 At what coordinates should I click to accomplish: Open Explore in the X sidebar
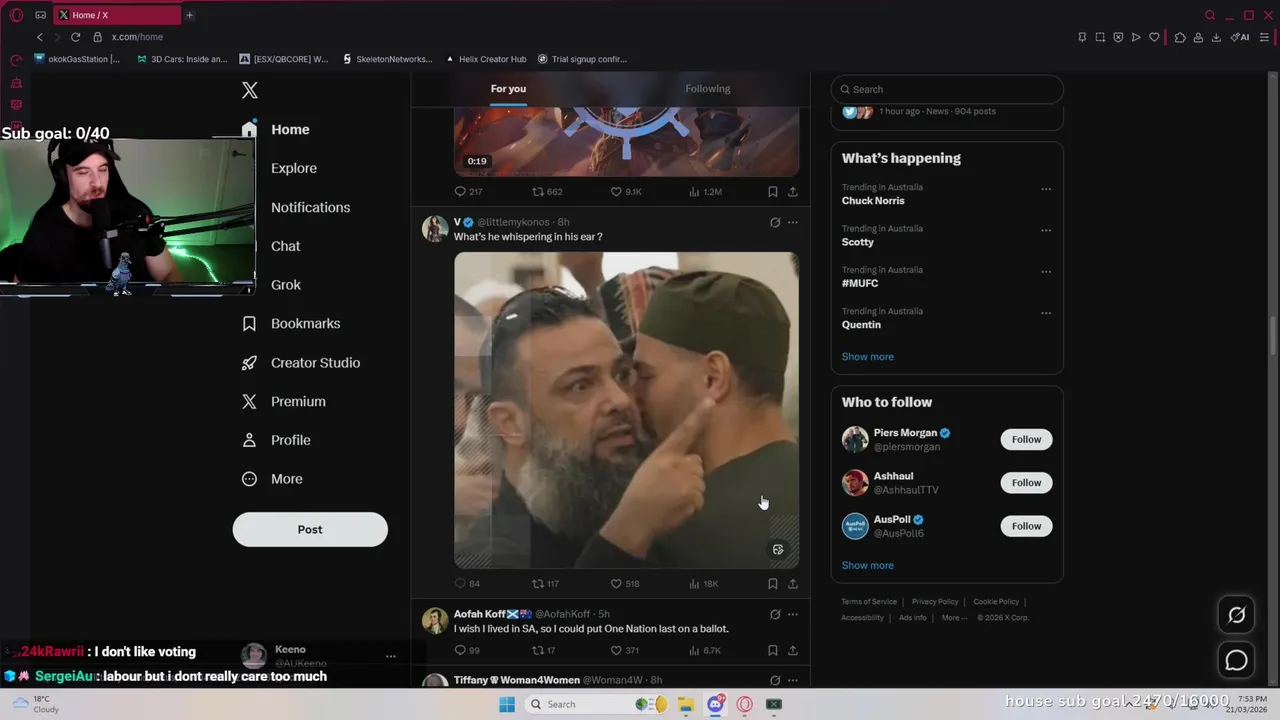[294, 168]
